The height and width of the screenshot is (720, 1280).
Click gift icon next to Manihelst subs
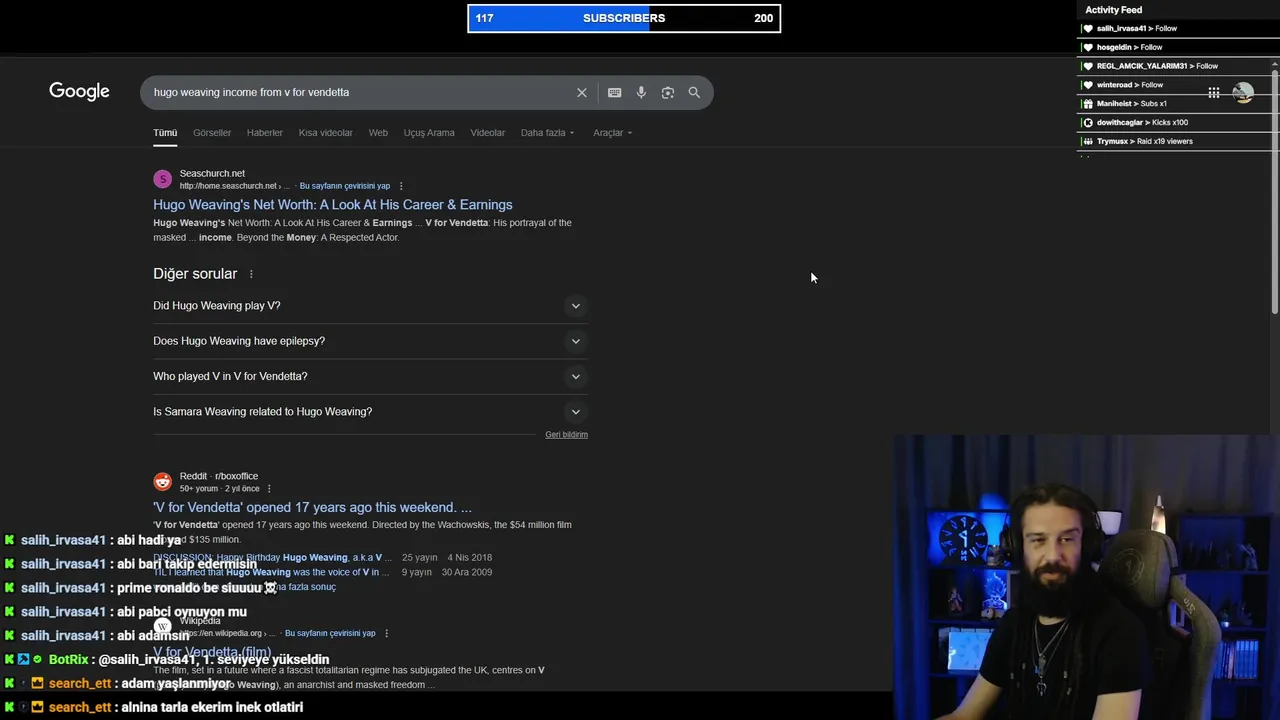pyautogui.click(x=1088, y=104)
